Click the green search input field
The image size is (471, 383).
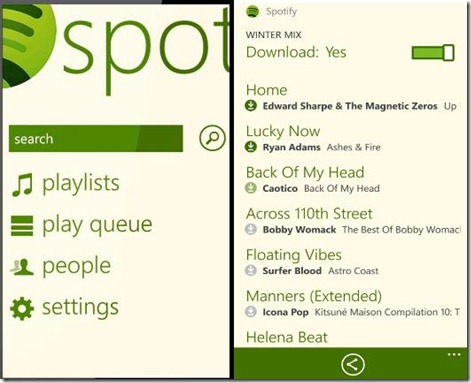tap(96, 139)
